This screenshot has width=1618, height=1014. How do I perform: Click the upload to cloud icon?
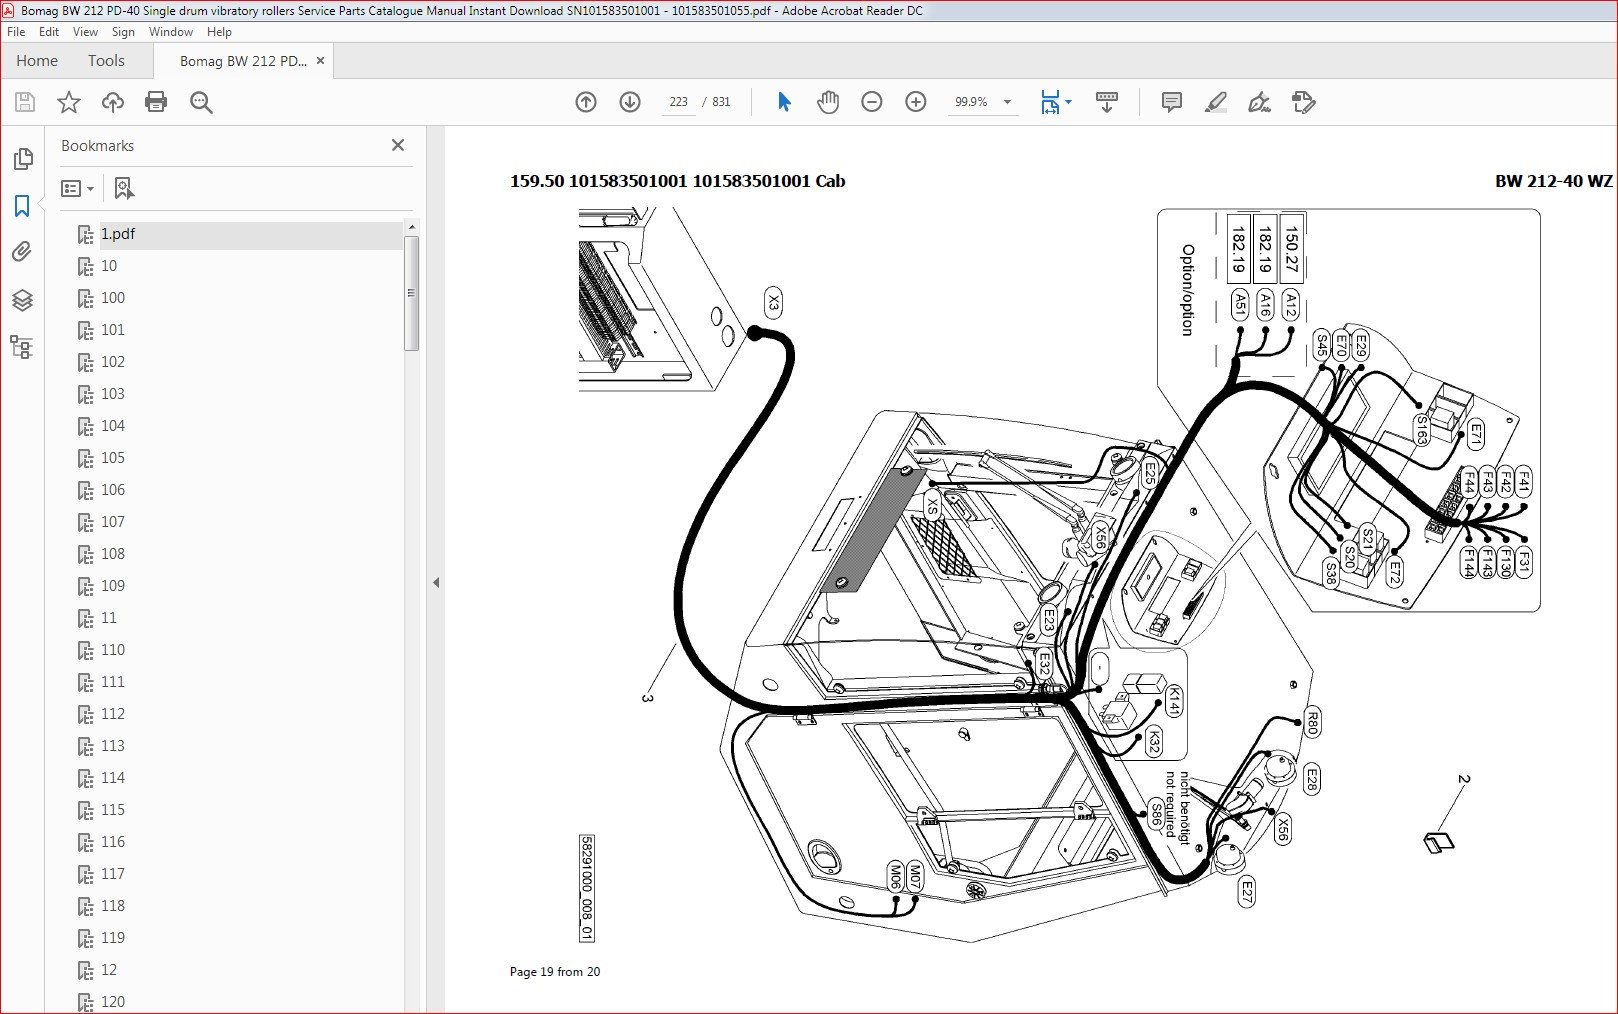pyautogui.click(x=113, y=102)
